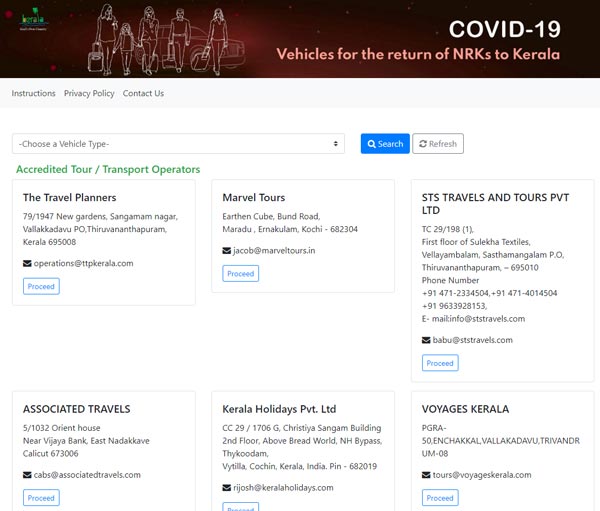
Task: Click the Kerala Holidays Pvt. Ltd title
Action: click(x=279, y=409)
